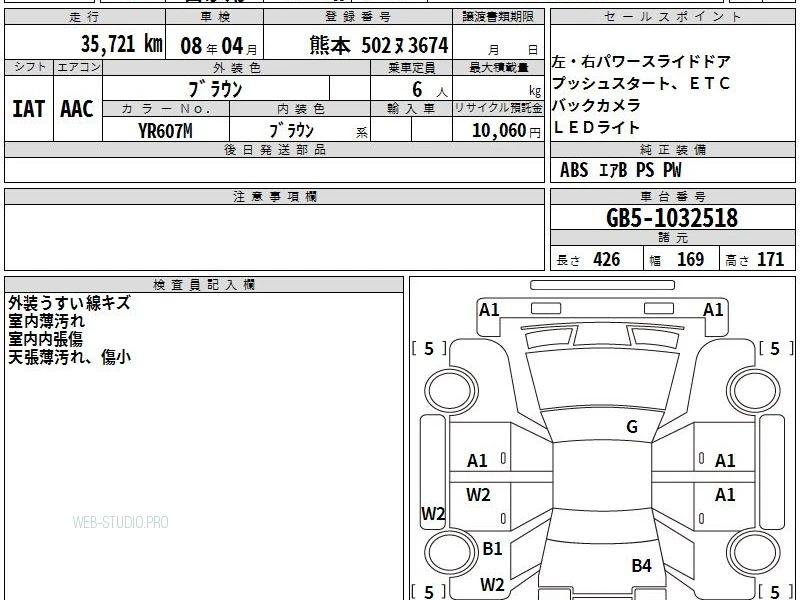Click the セールスポイント header

click(x=672, y=17)
